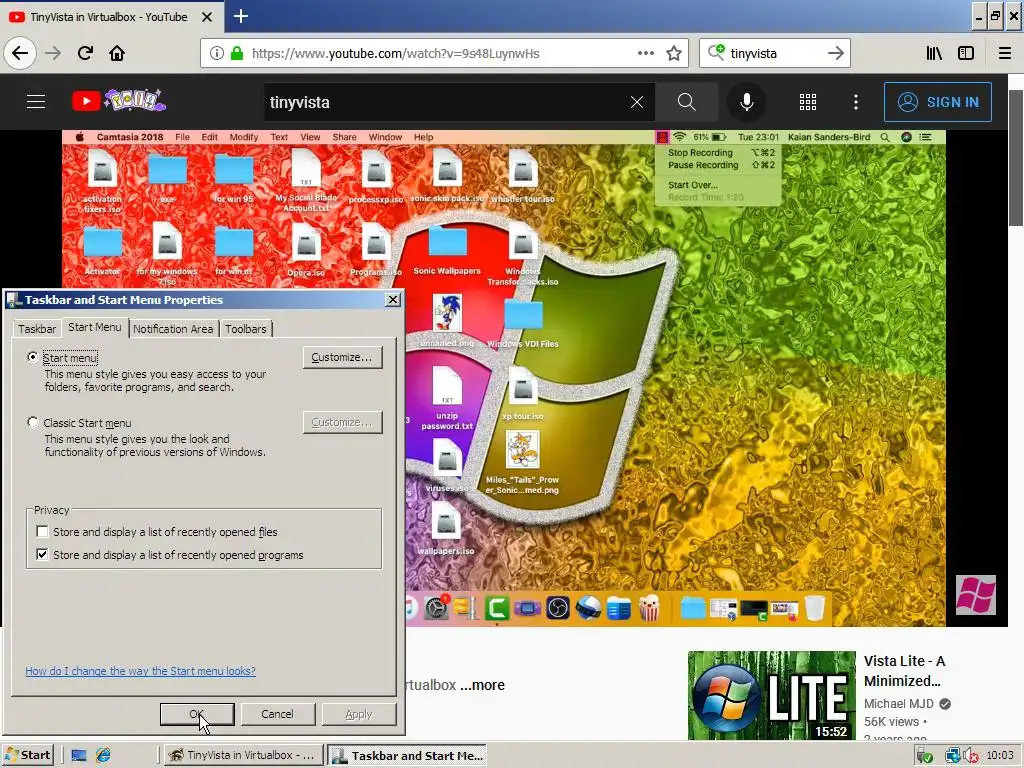Click the Windows Start button

pos(27,755)
